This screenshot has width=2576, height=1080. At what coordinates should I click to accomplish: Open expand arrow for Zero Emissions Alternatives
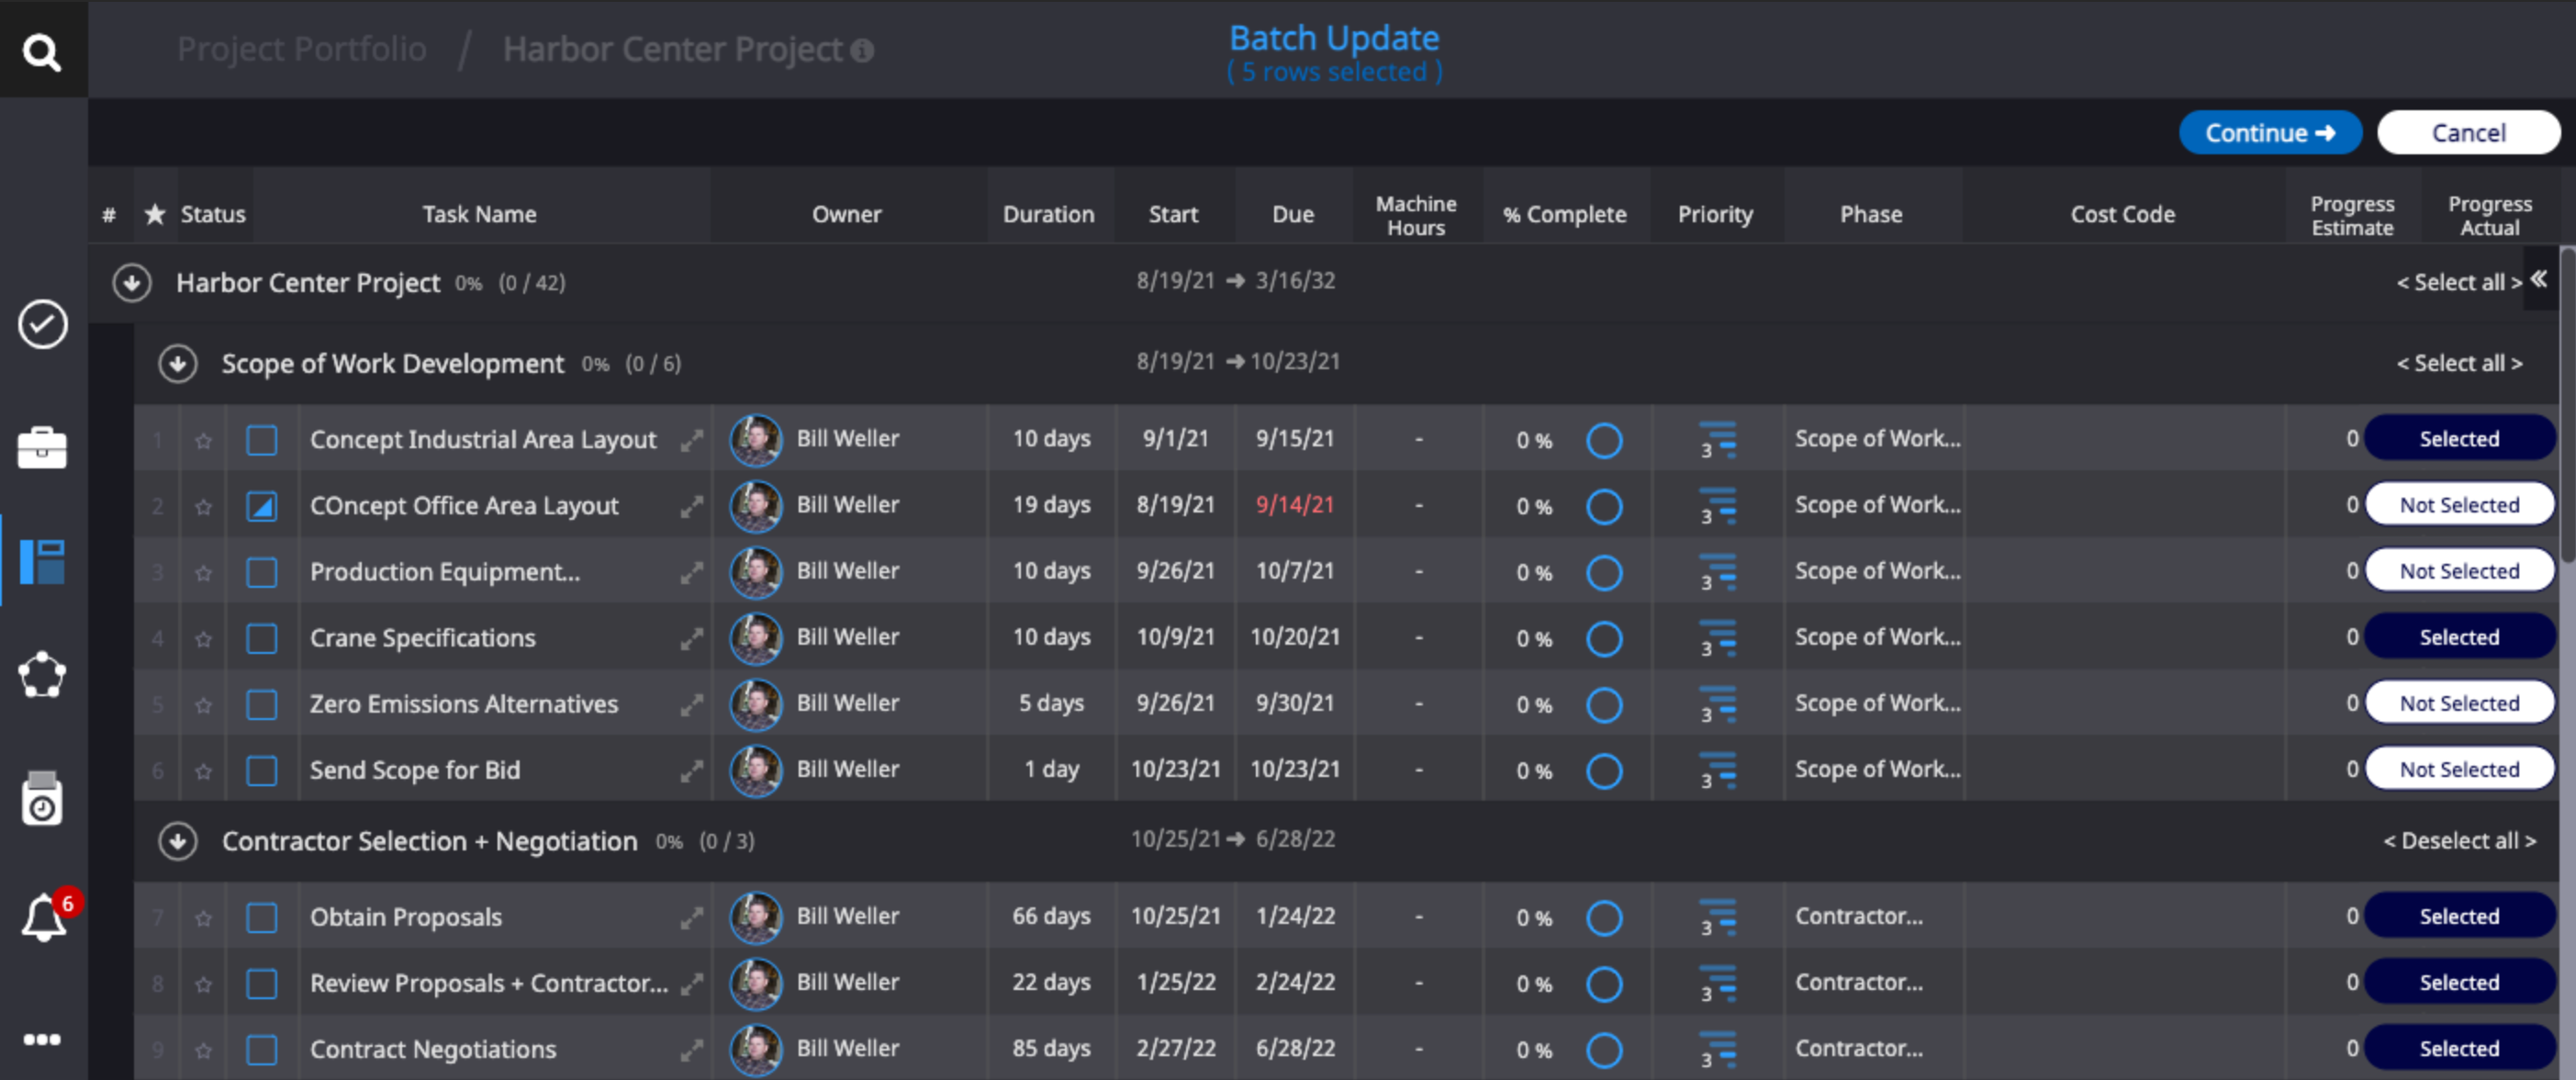coord(691,704)
